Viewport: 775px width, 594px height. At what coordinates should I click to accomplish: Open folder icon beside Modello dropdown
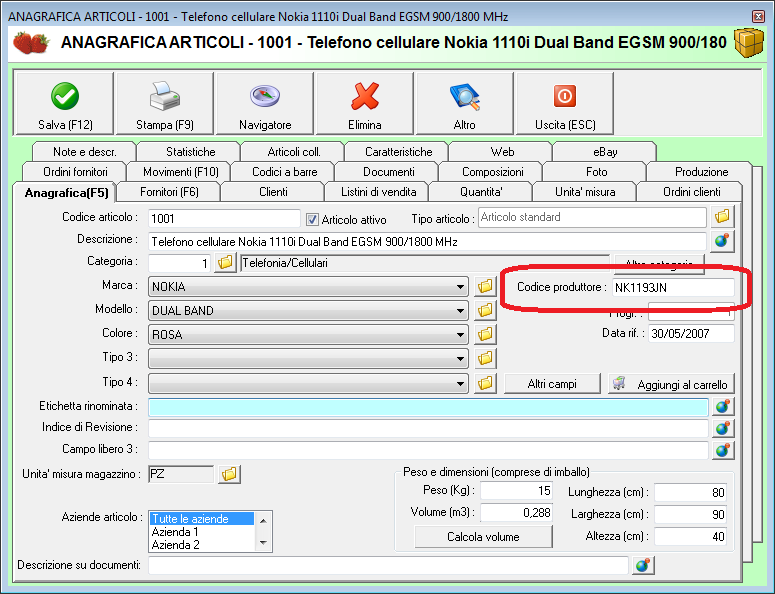[485, 310]
